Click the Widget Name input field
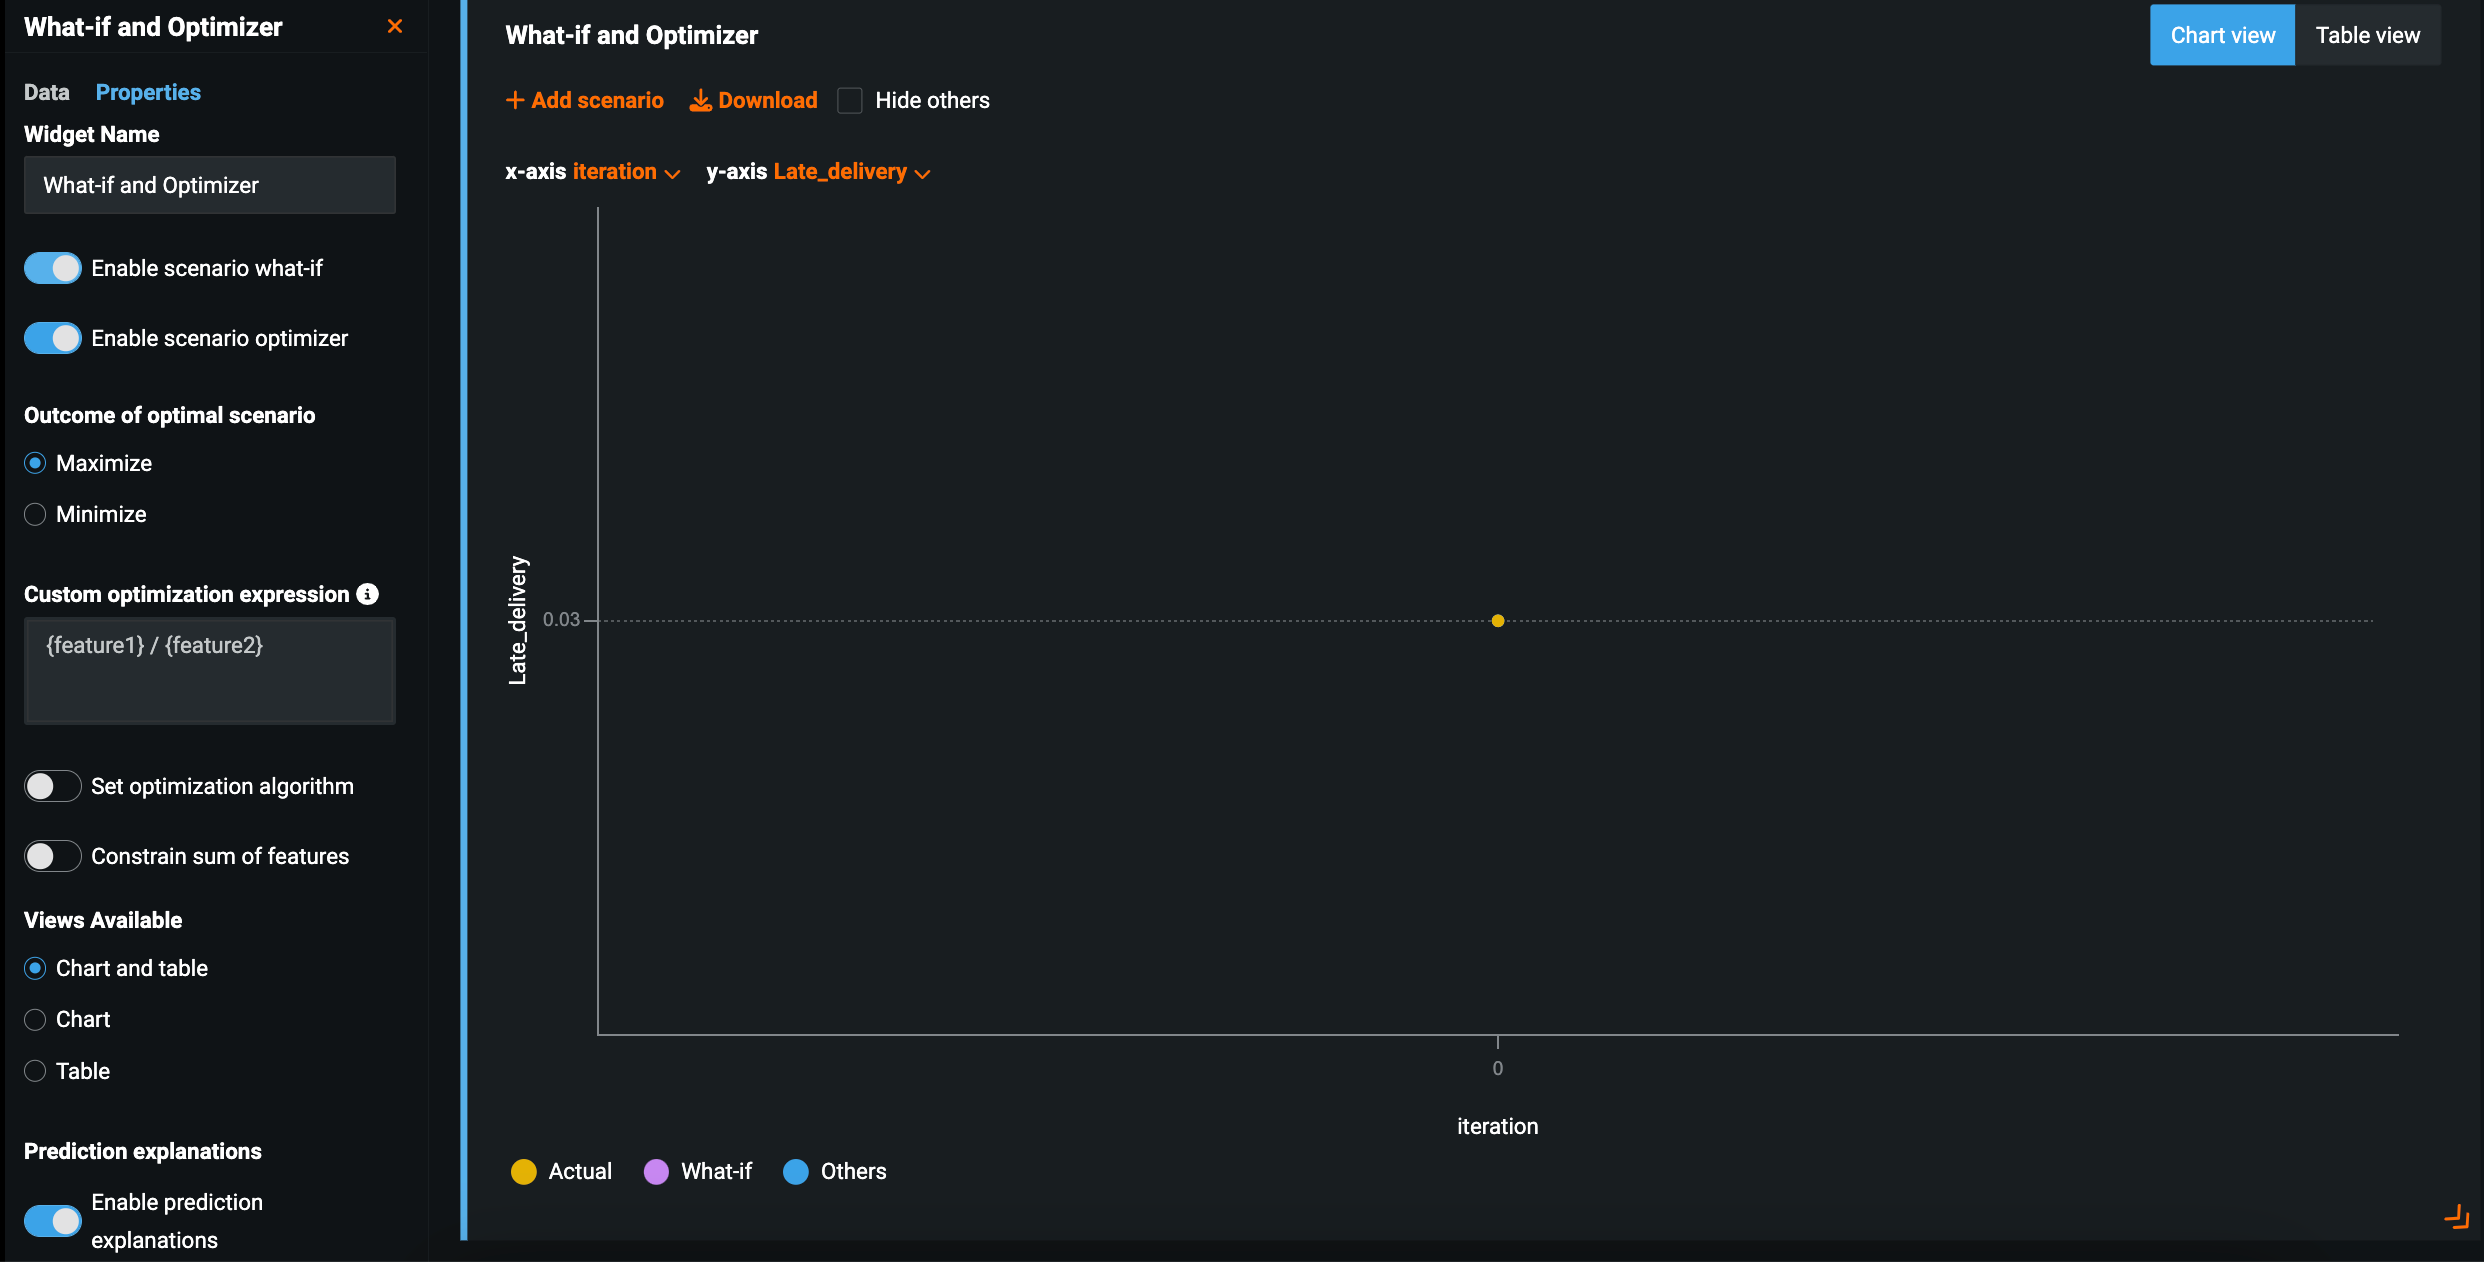Screen dimensions: 2484x1262 pos(210,185)
